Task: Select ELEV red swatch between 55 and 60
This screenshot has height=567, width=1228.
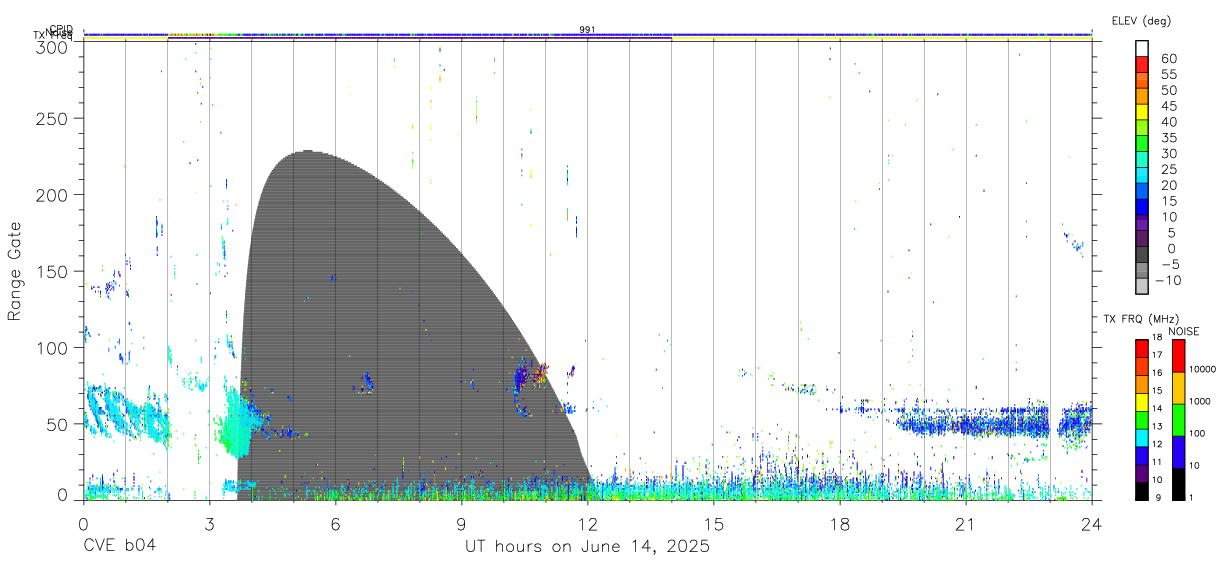Action: tap(1143, 65)
